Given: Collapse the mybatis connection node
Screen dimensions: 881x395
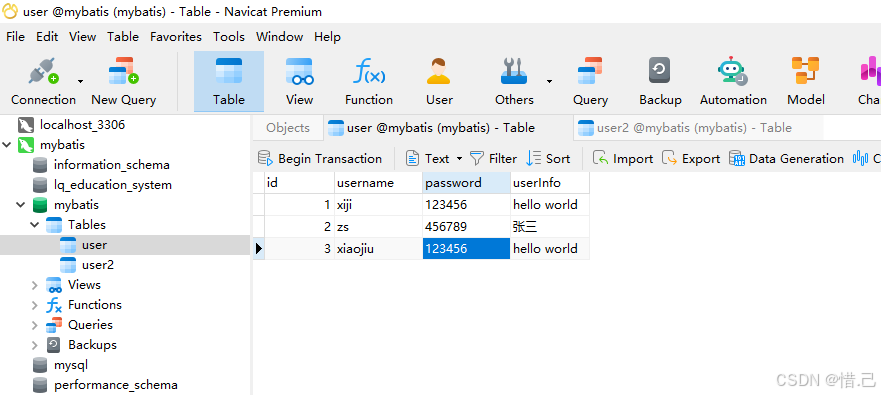Looking at the screenshot, I should (x=7, y=145).
